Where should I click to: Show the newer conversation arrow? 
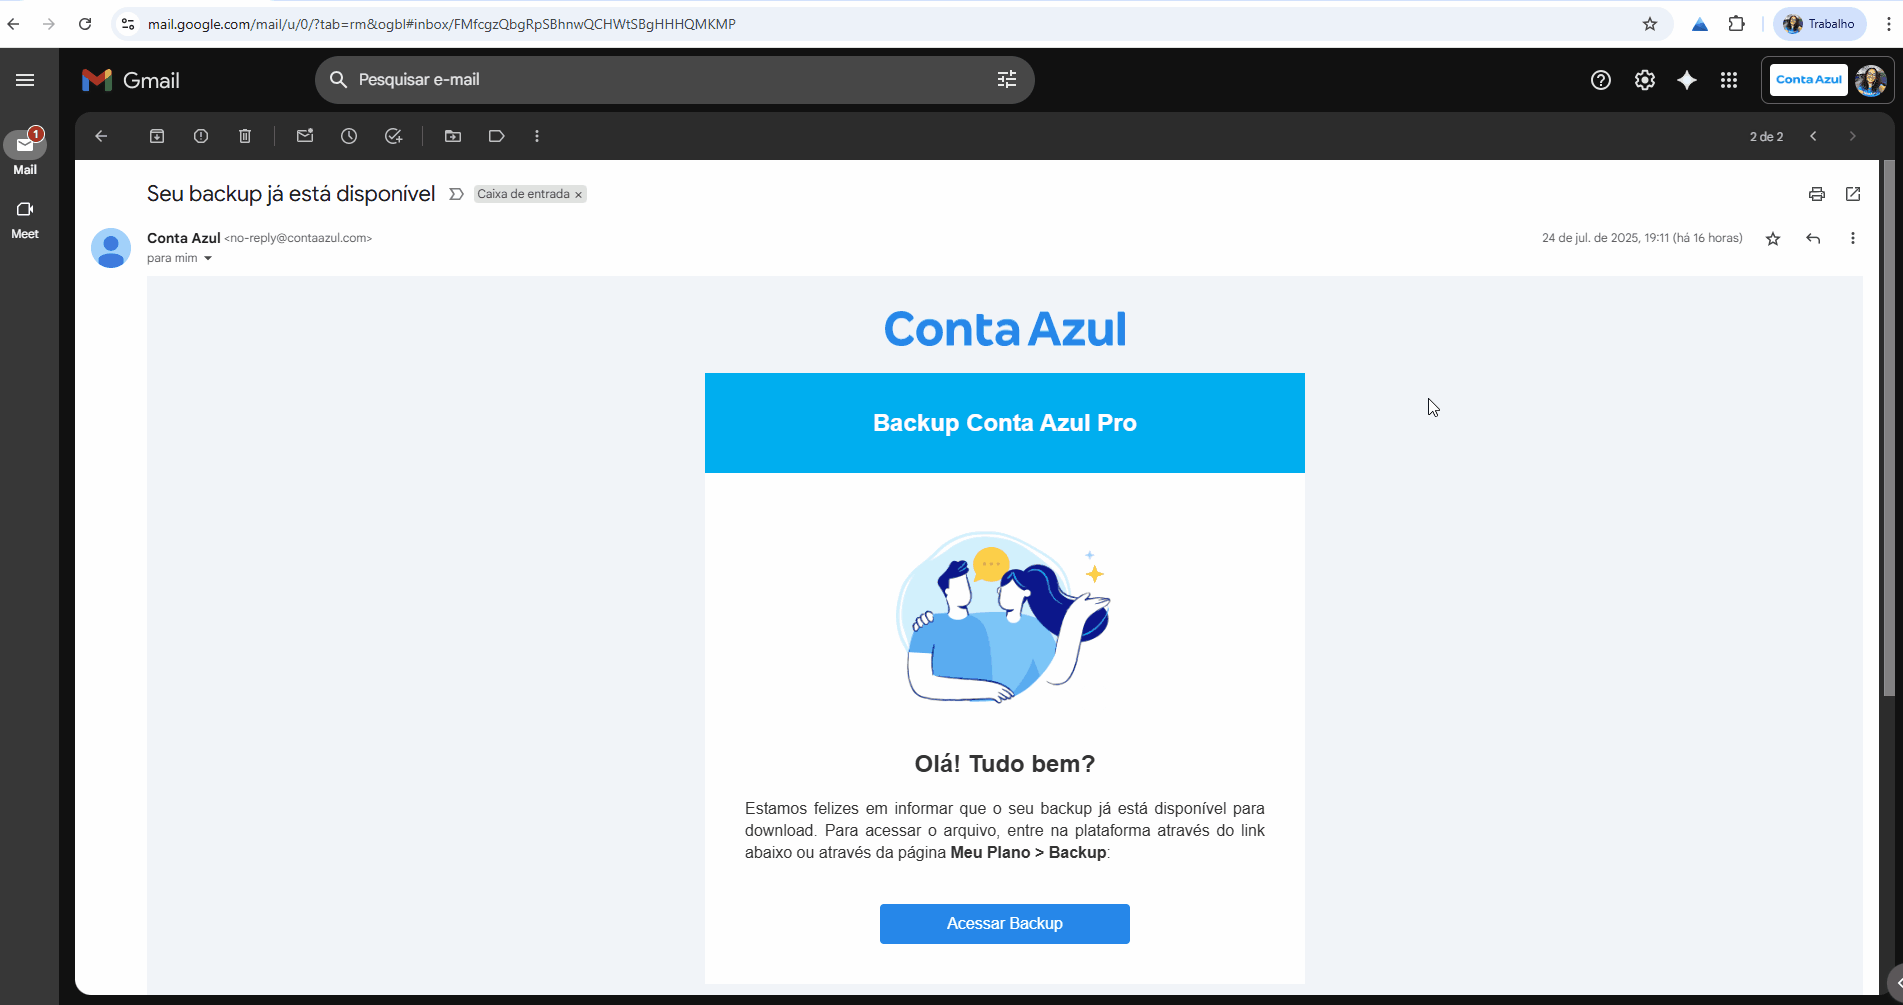click(1813, 136)
